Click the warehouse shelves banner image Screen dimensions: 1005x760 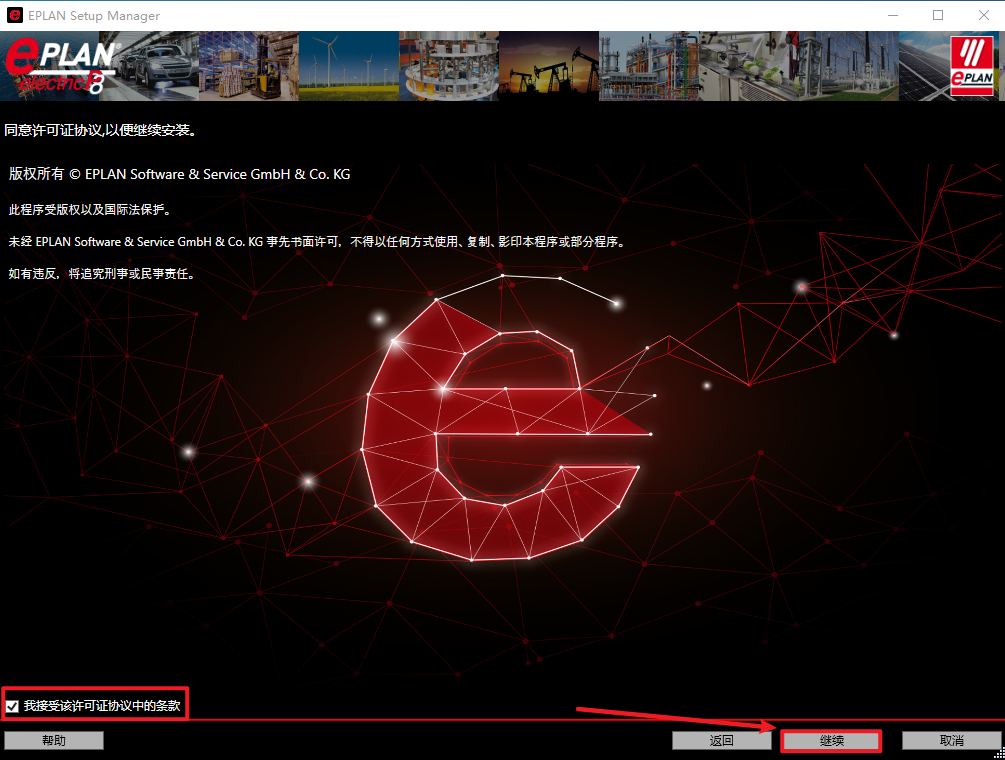[x=248, y=65]
